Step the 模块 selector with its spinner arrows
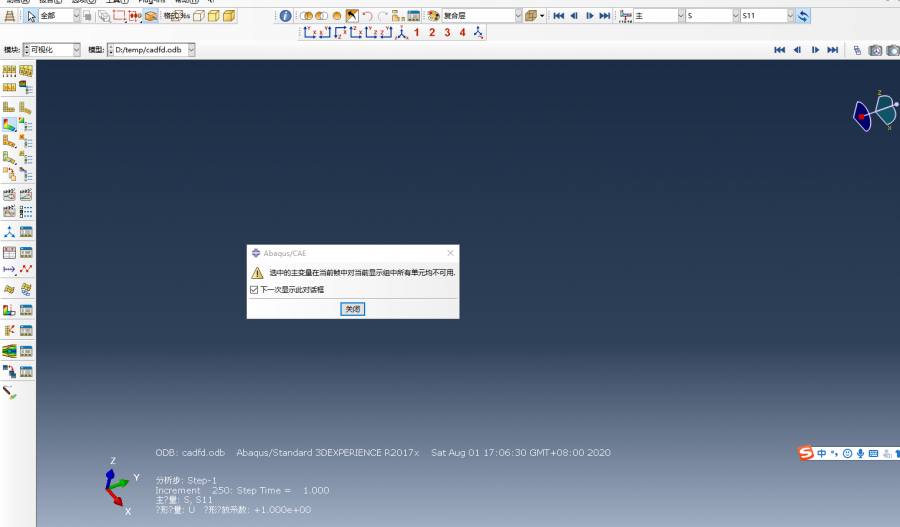The width and height of the screenshot is (900, 527). tap(26, 50)
